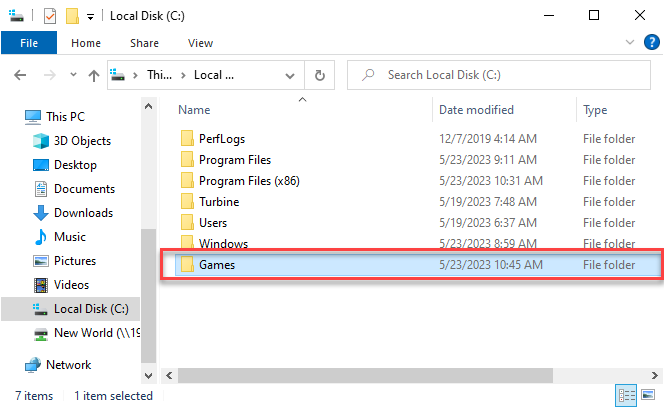Open the File menu
The height and width of the screenshot is (408, 664).
[30, 43]
